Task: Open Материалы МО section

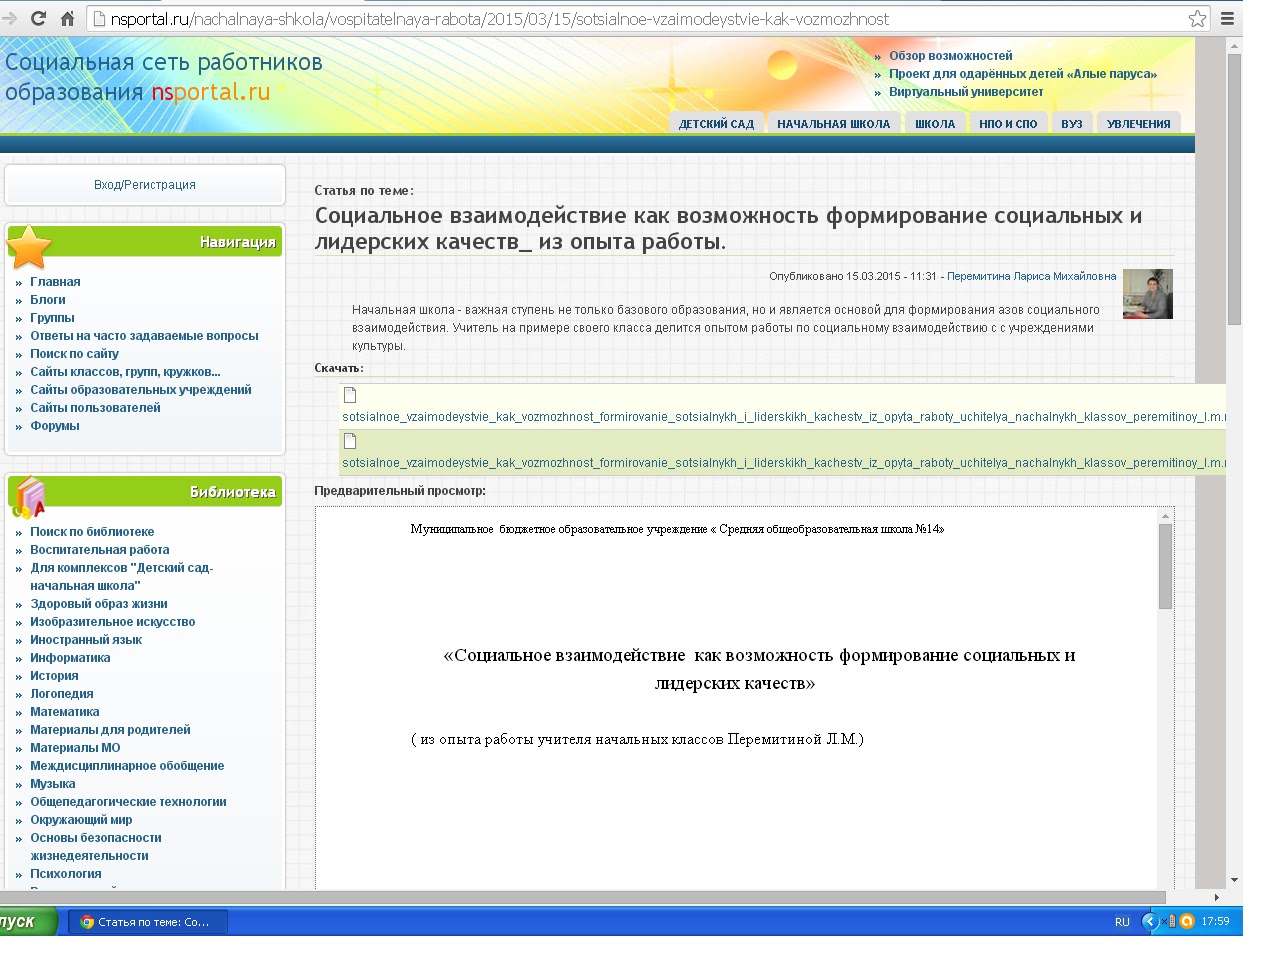Action: click(x=75, y=748)
